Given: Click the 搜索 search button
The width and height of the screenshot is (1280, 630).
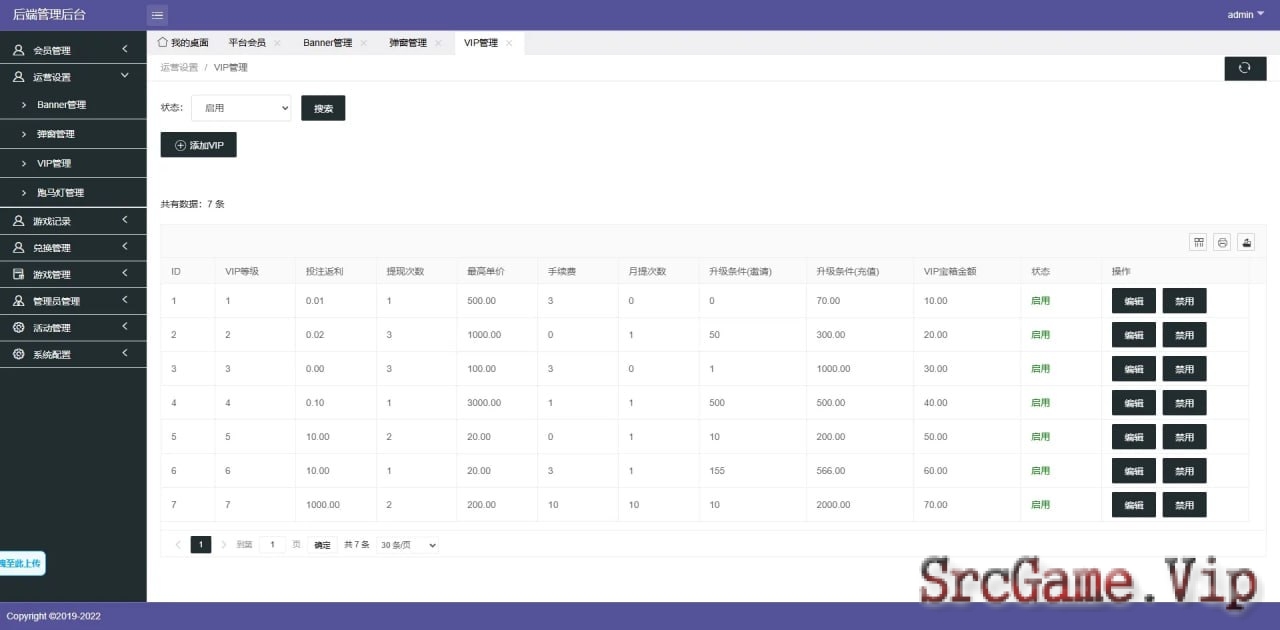Looking at the screenshot, I should (323, 108).
